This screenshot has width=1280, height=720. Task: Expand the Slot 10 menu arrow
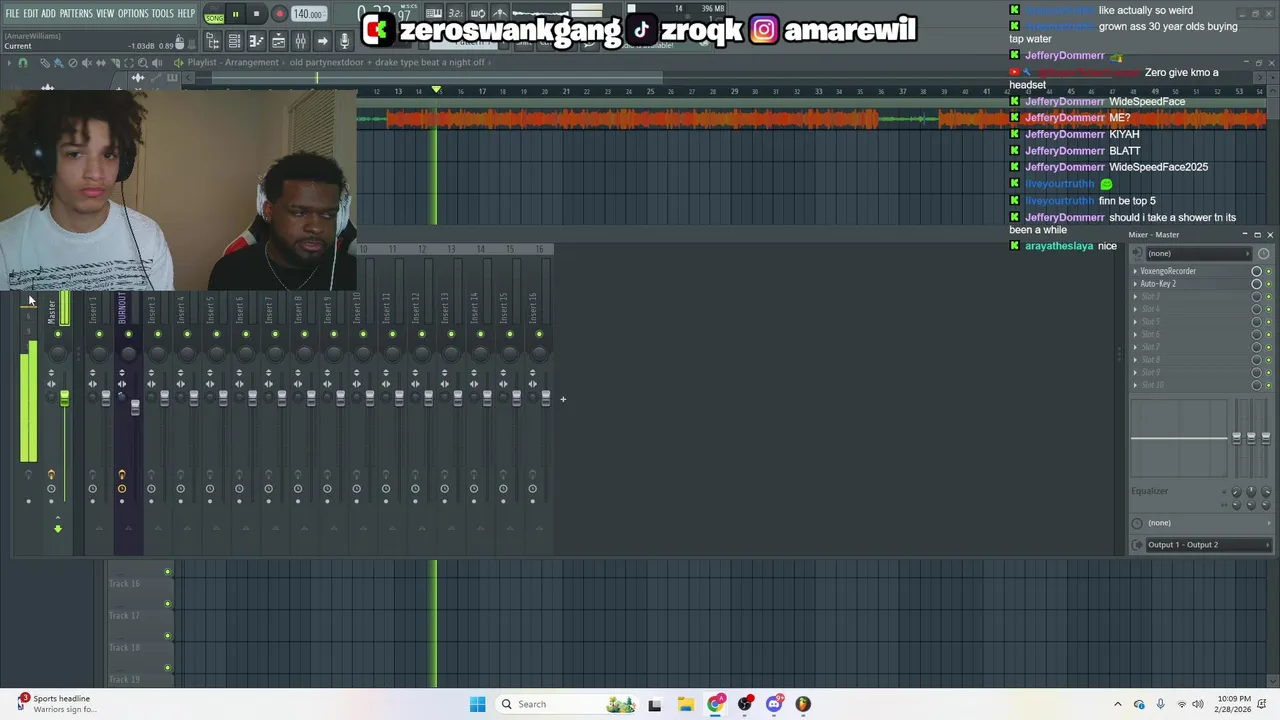(1135, 385)
